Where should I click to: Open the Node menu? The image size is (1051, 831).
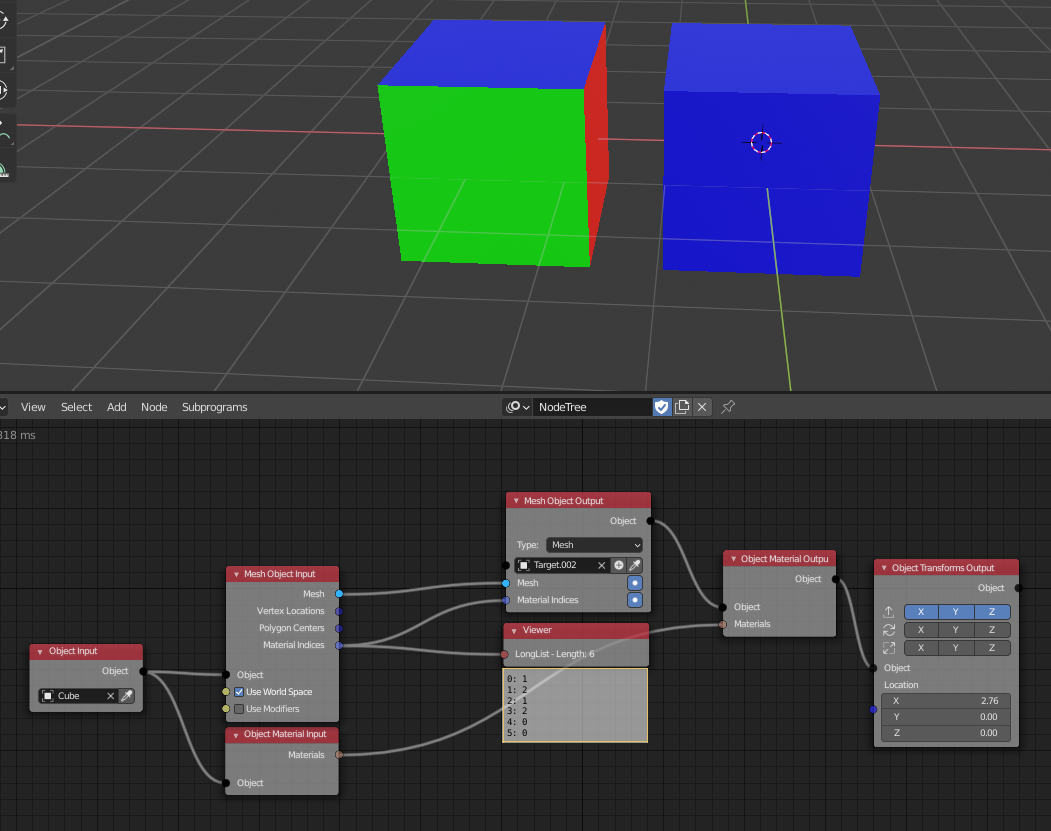click(154, 407)
